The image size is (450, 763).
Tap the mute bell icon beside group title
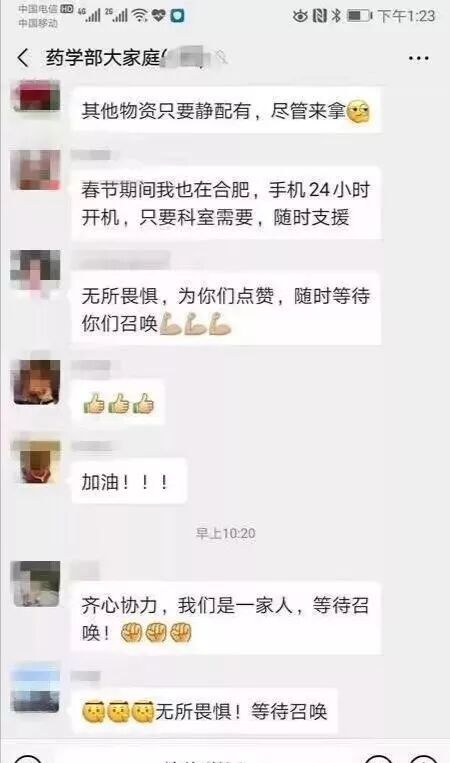[x=222, y=58]
